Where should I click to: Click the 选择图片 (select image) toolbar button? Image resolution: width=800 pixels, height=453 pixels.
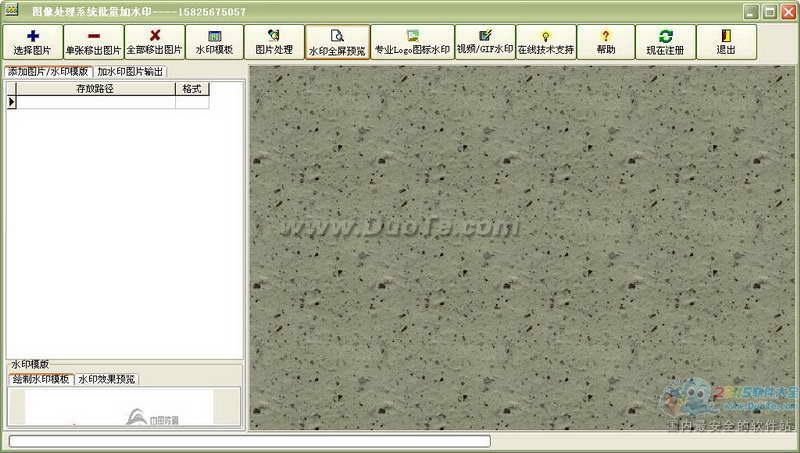33,42
